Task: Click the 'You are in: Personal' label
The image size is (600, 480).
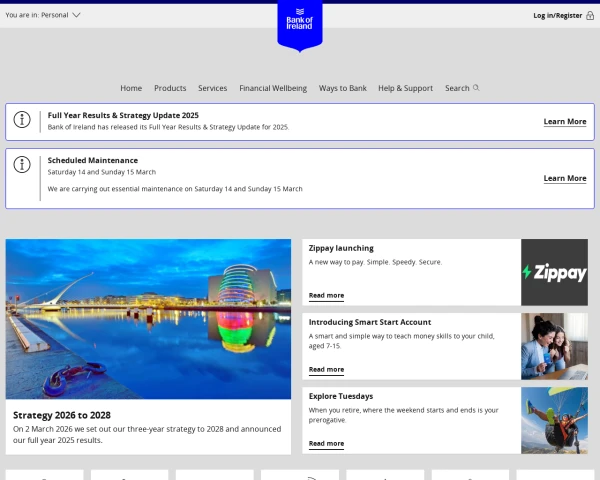Action: click(x=37, y=15)
